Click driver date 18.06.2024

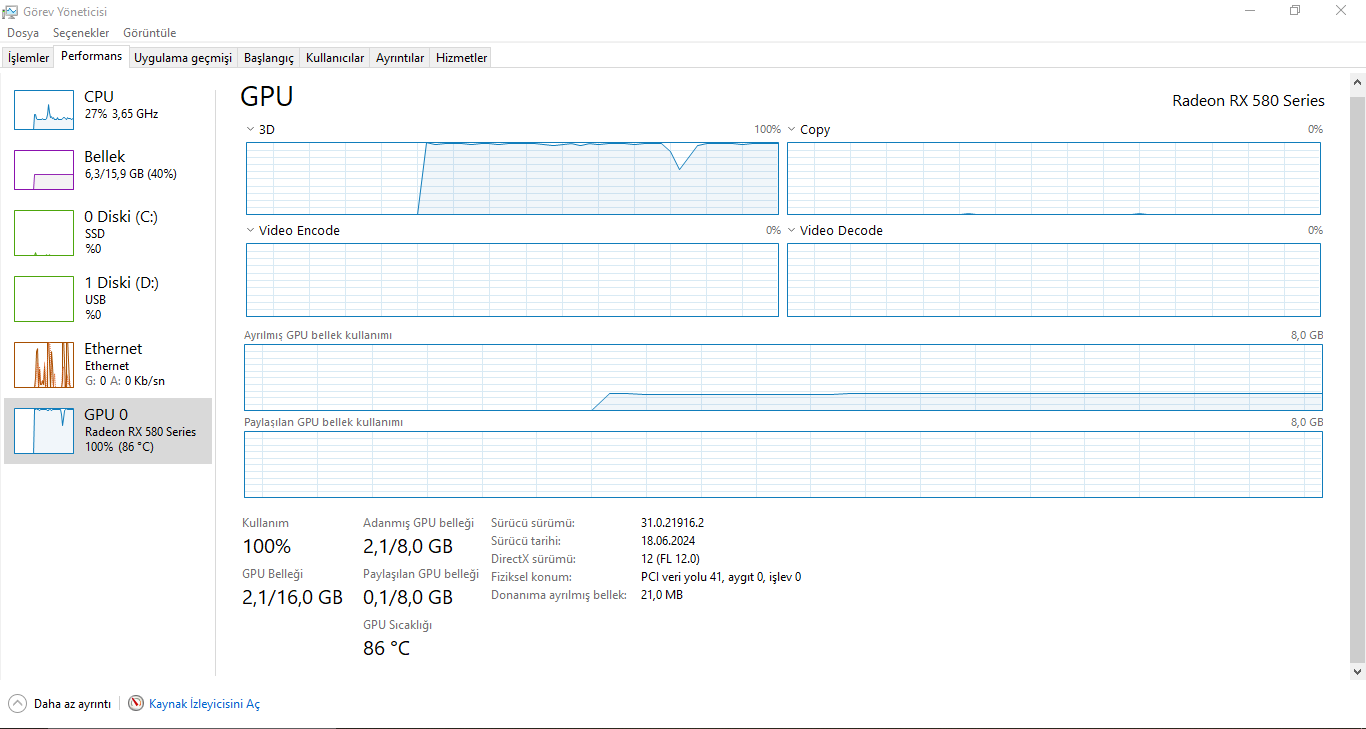coord(669,541)
